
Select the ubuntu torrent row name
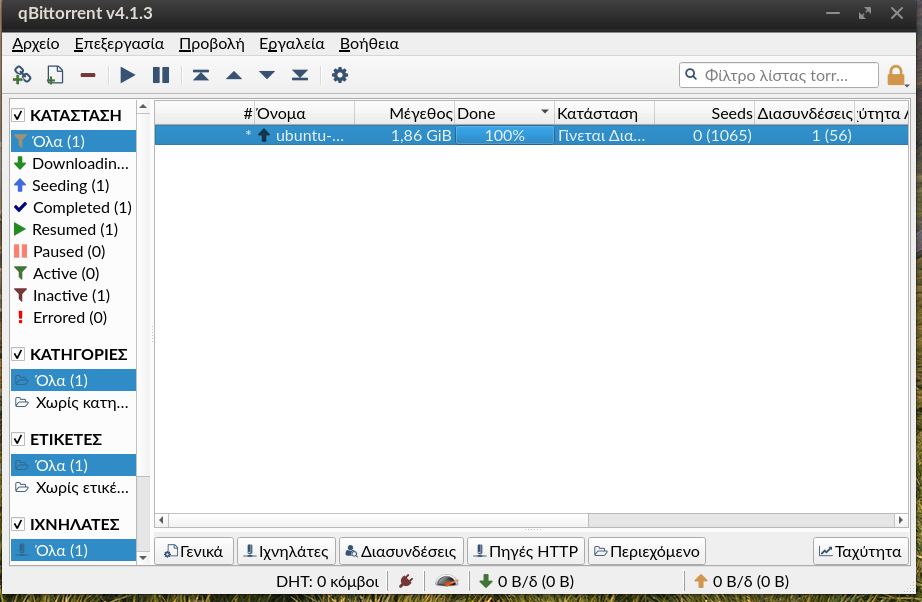click(310, 136)
